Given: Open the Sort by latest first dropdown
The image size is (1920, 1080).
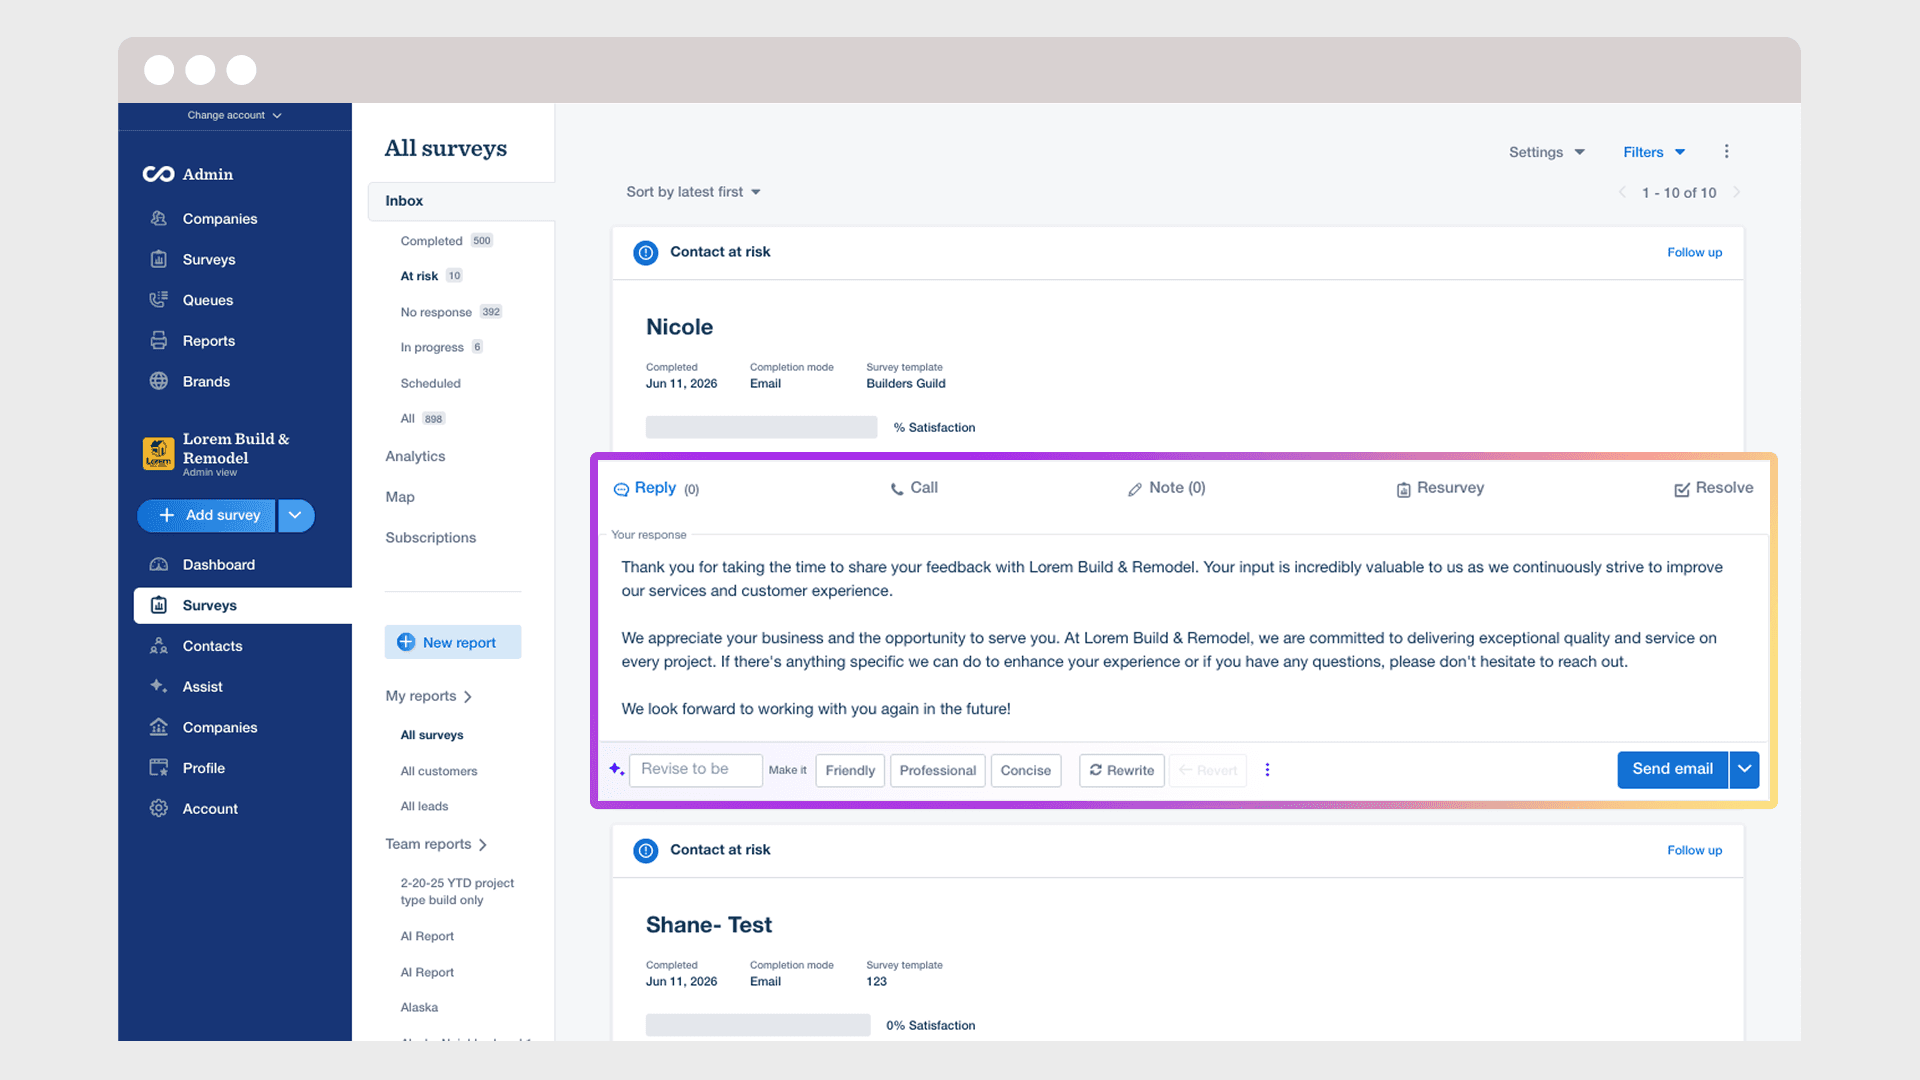Looking at the screenshot, I should [693, 192].
